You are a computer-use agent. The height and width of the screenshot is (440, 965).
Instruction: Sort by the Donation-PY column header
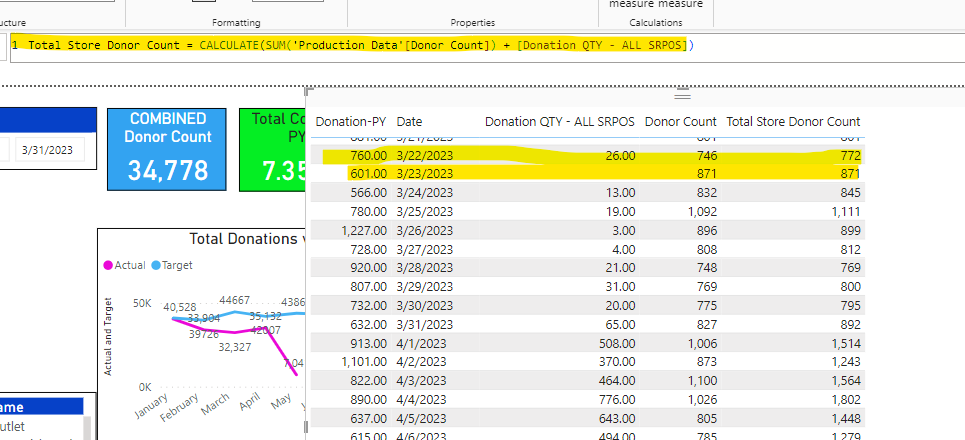[351, 122]
